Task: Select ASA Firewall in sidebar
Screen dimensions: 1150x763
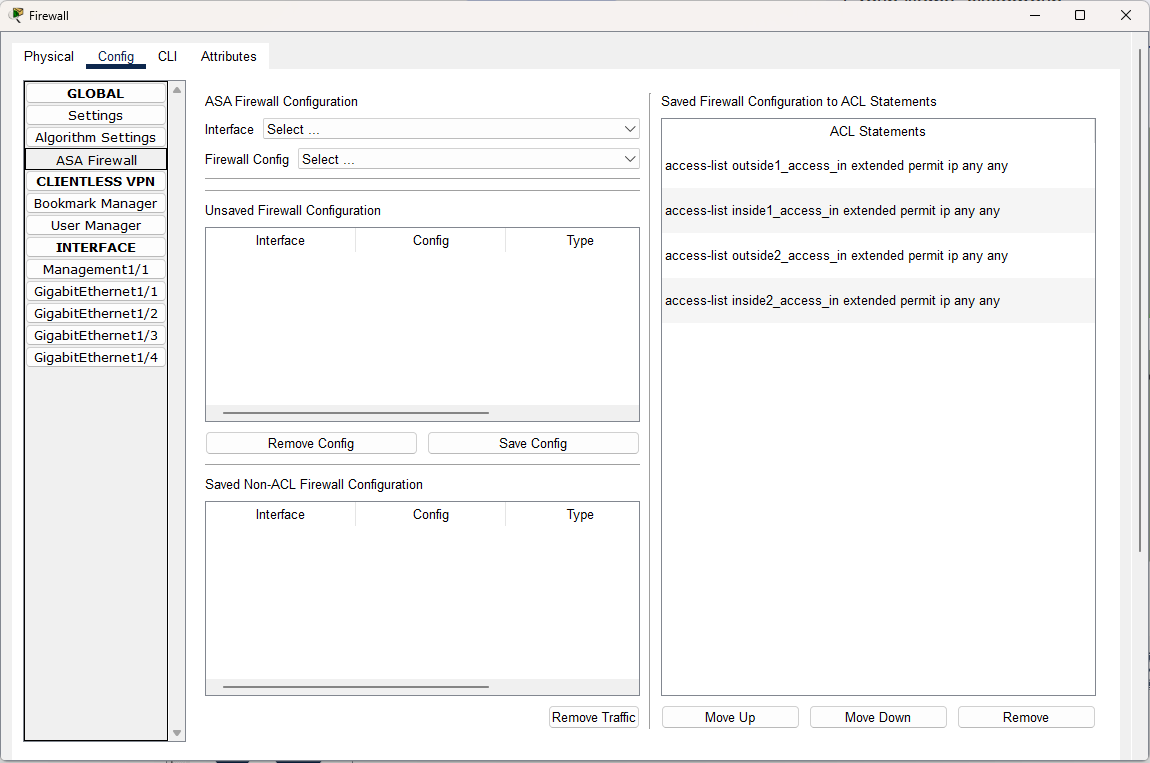Action: (95, 159)
